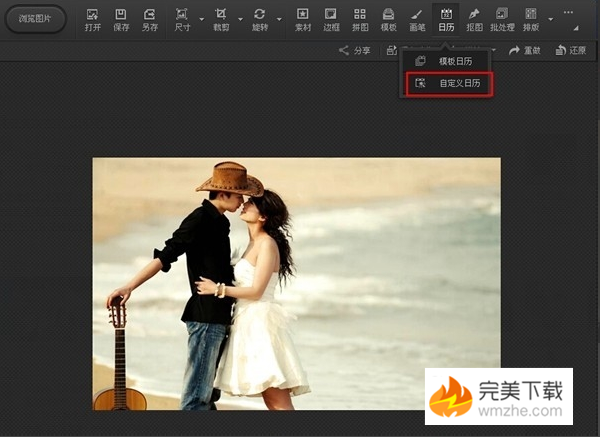The width and height of the screenshot is (600, 437).
Task: Click the 分享 (Share) button
Action: click(x=354, y=50)
